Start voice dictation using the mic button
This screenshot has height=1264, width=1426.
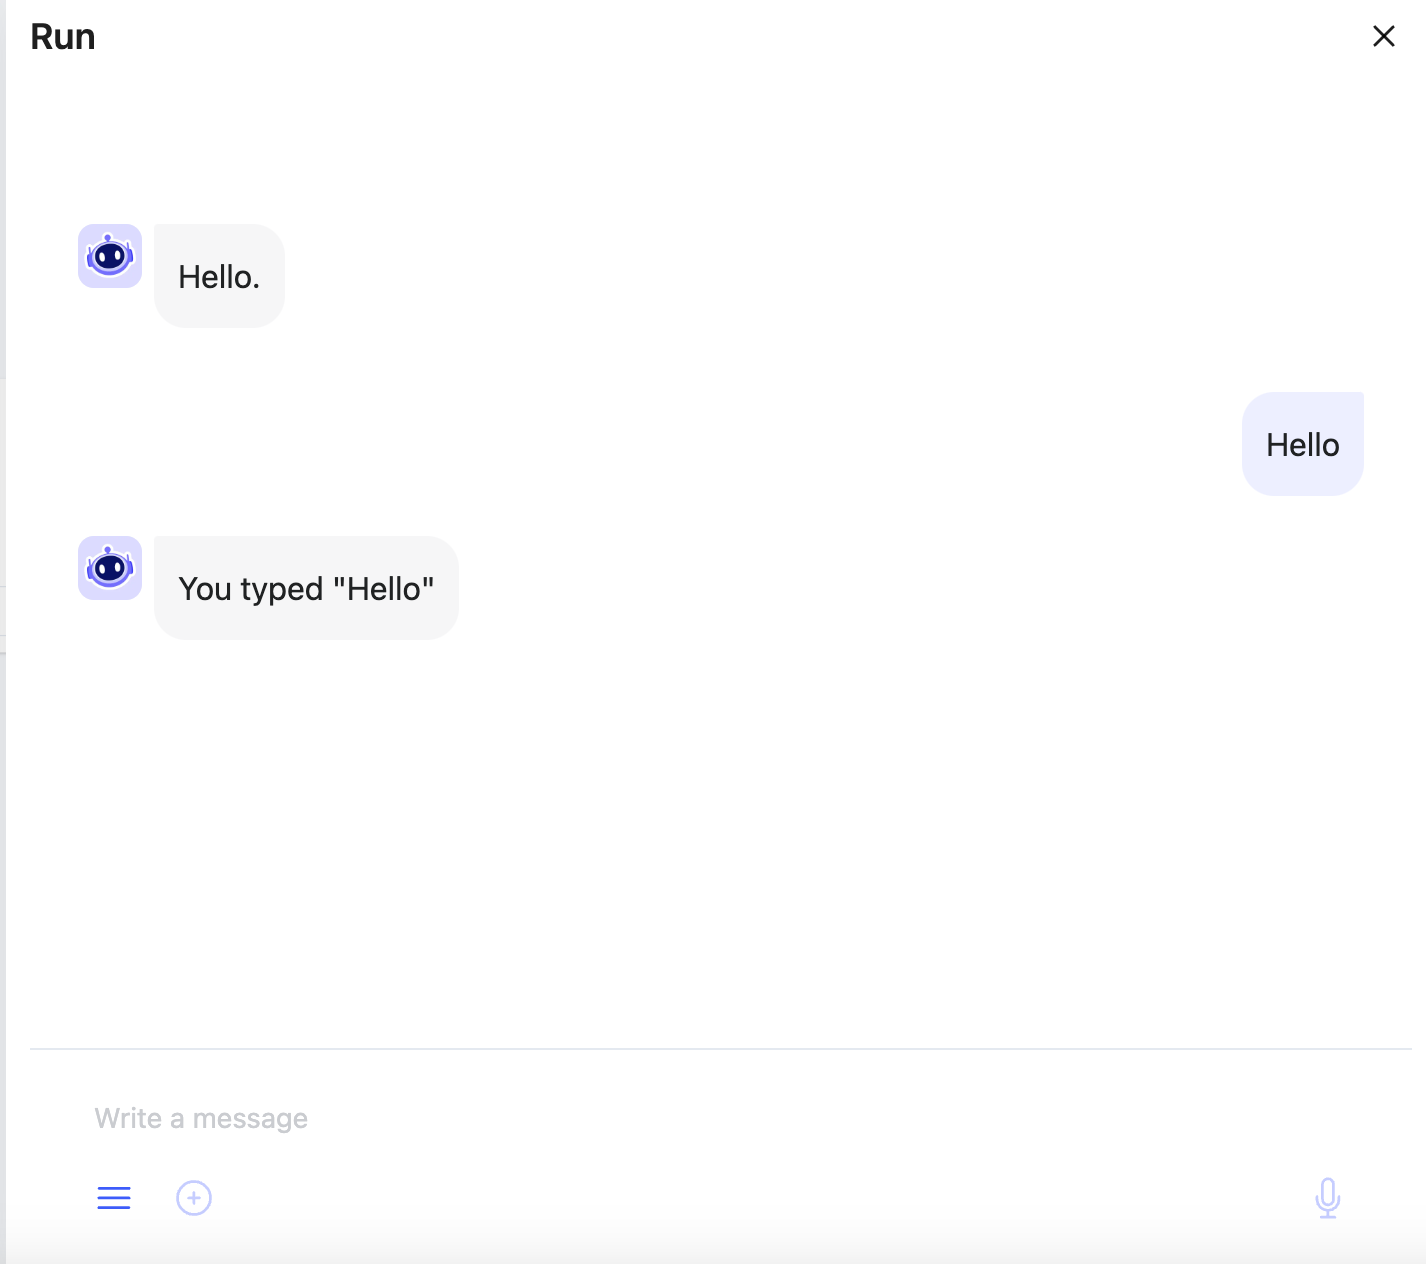pos(1328,1198)
